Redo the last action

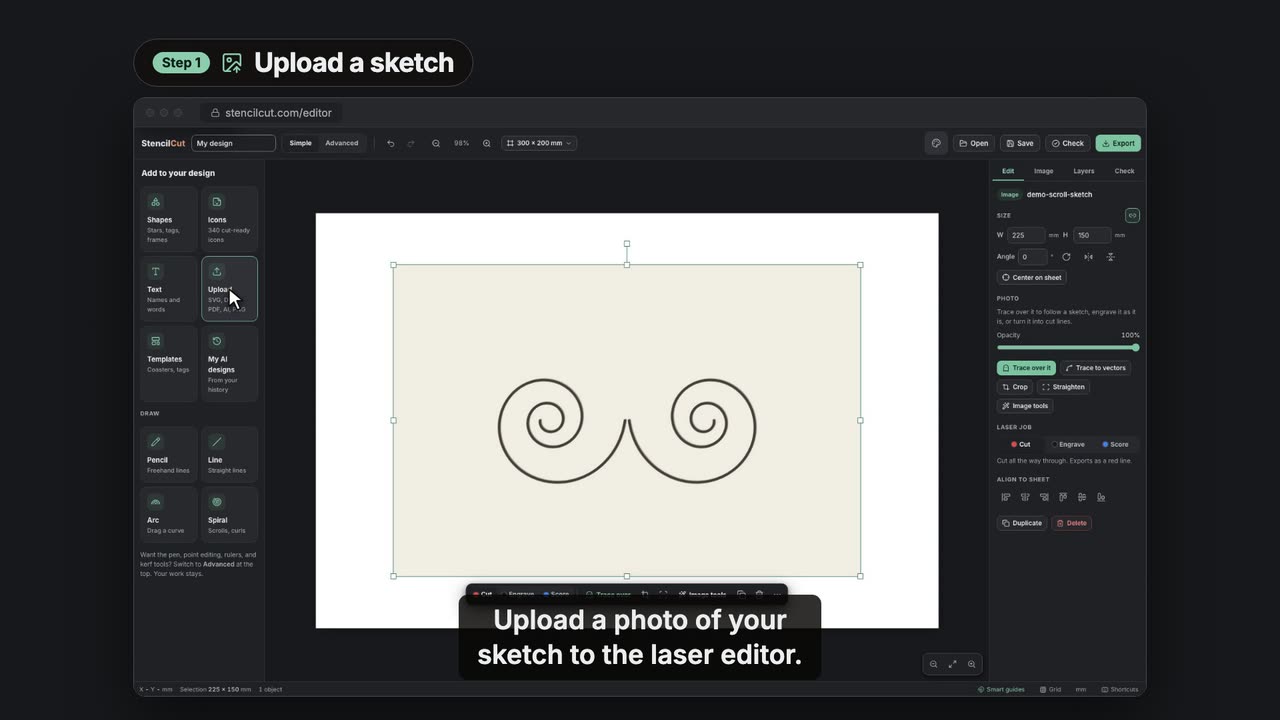coord(411,143)
